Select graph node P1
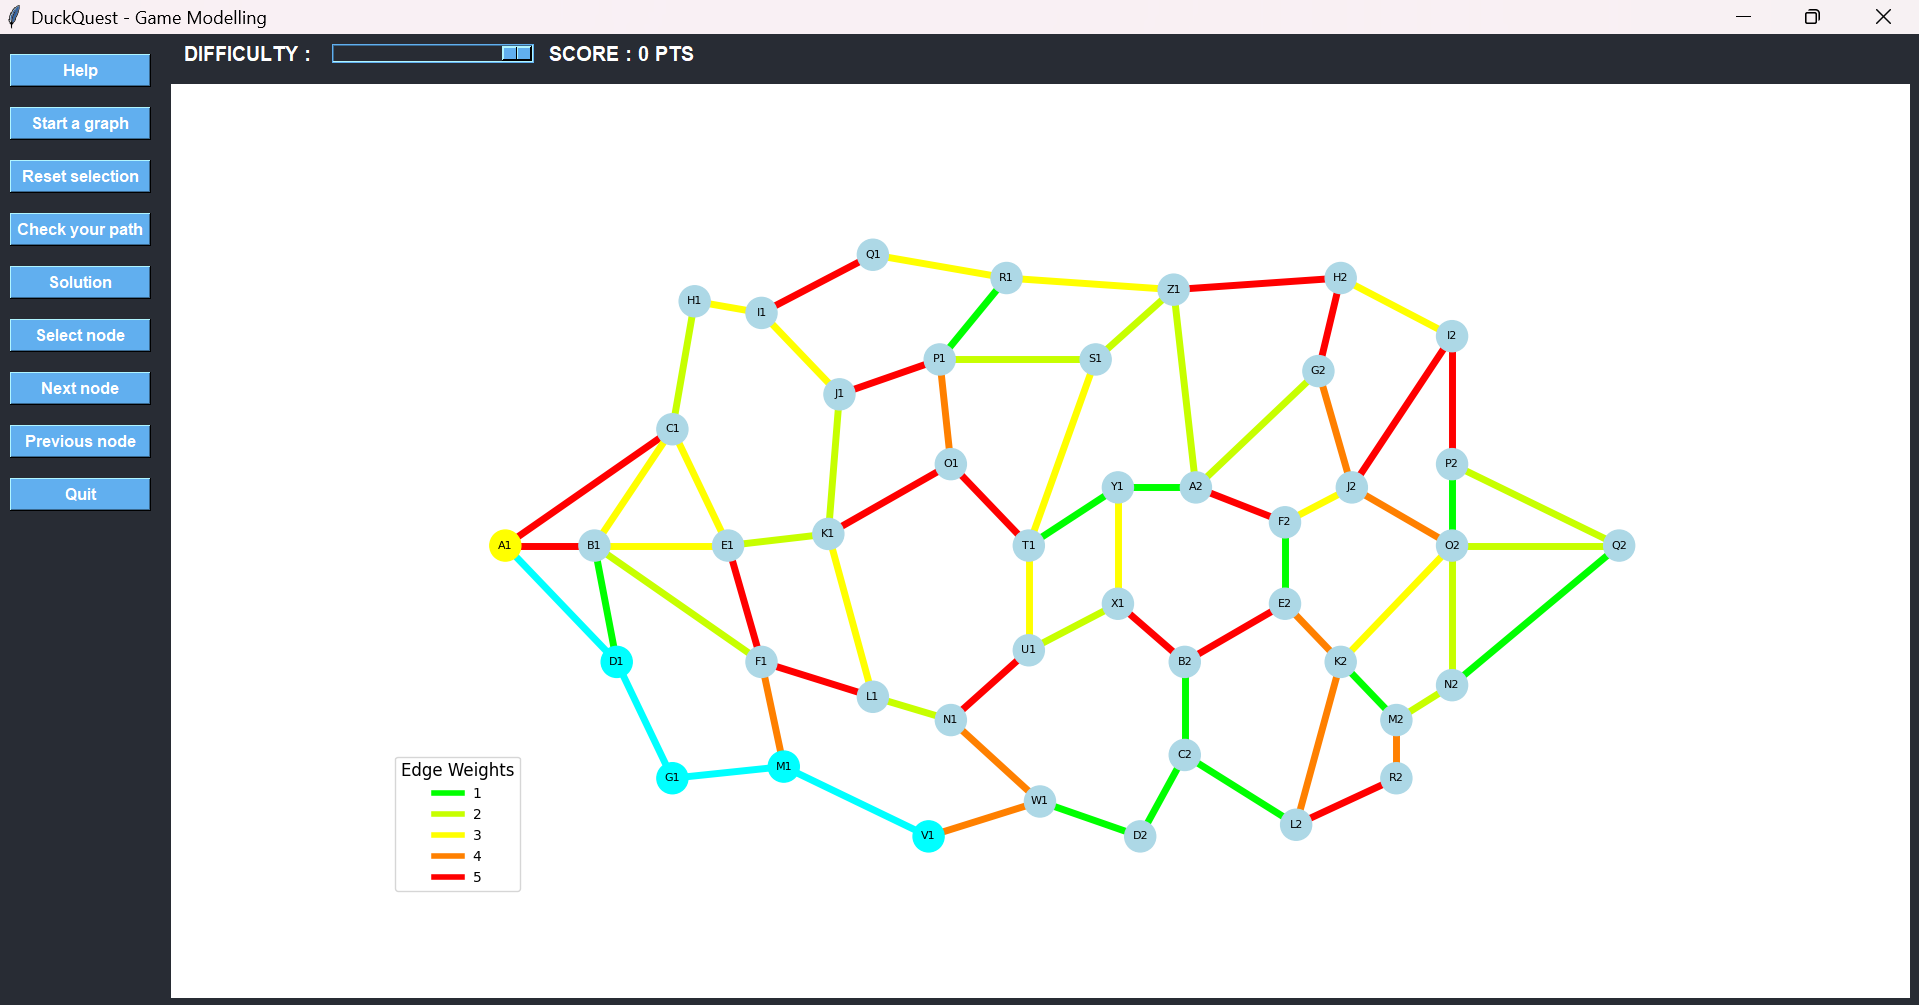This screenshot has height=1005, width=1919. (939, 358)
